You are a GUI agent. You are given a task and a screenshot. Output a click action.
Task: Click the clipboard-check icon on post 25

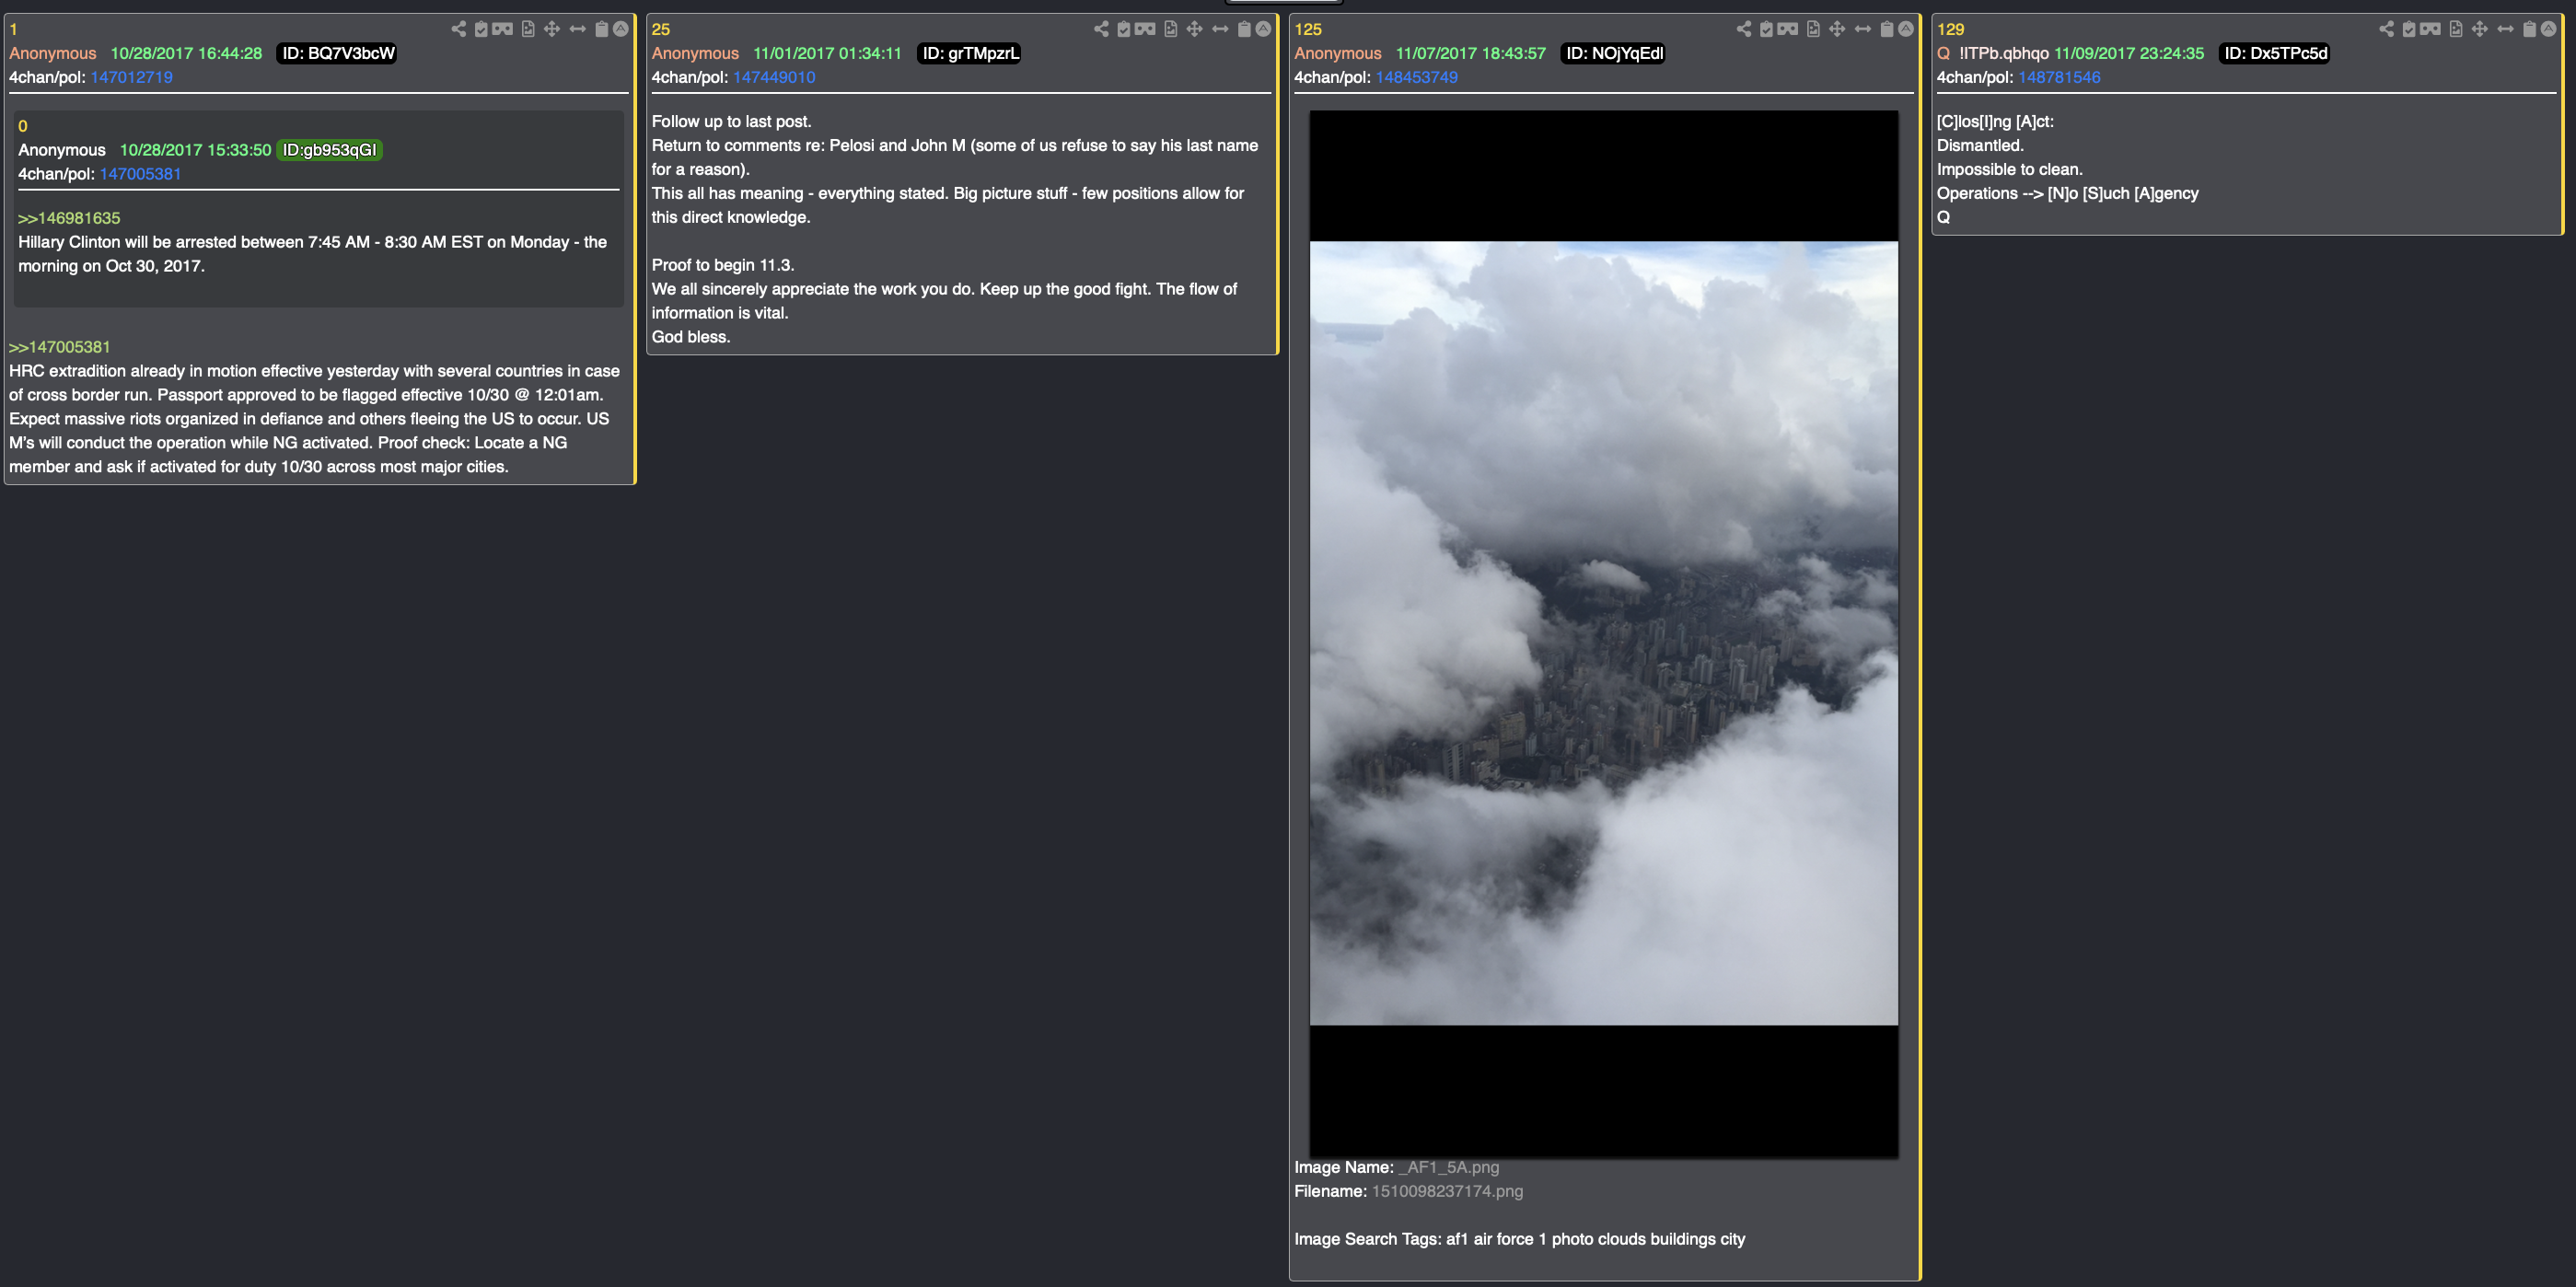pos(1124,29)
